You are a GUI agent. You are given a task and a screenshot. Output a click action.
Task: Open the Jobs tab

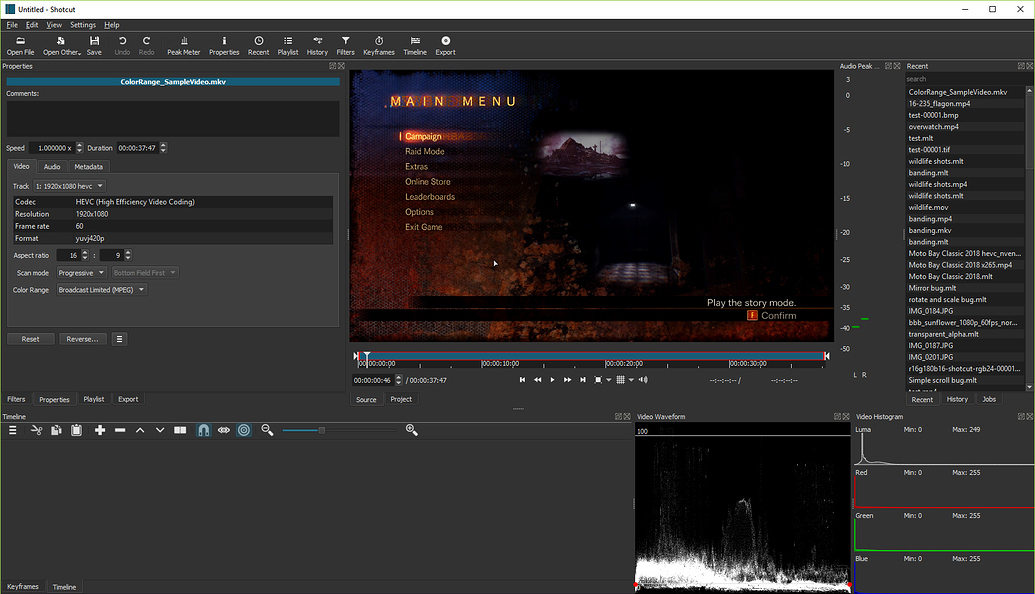coord(989,399)
